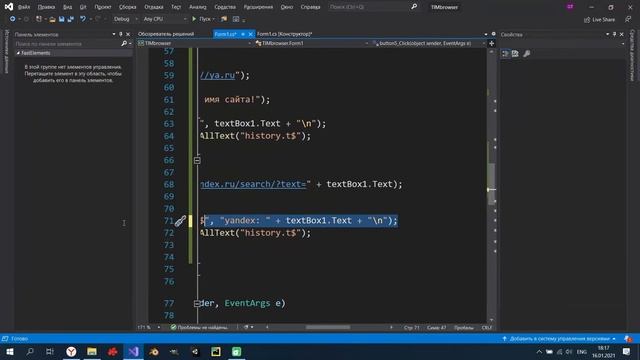Close the toolbox panel
Viewport: 640px width, 360px height.
click(x=128, y=34)
